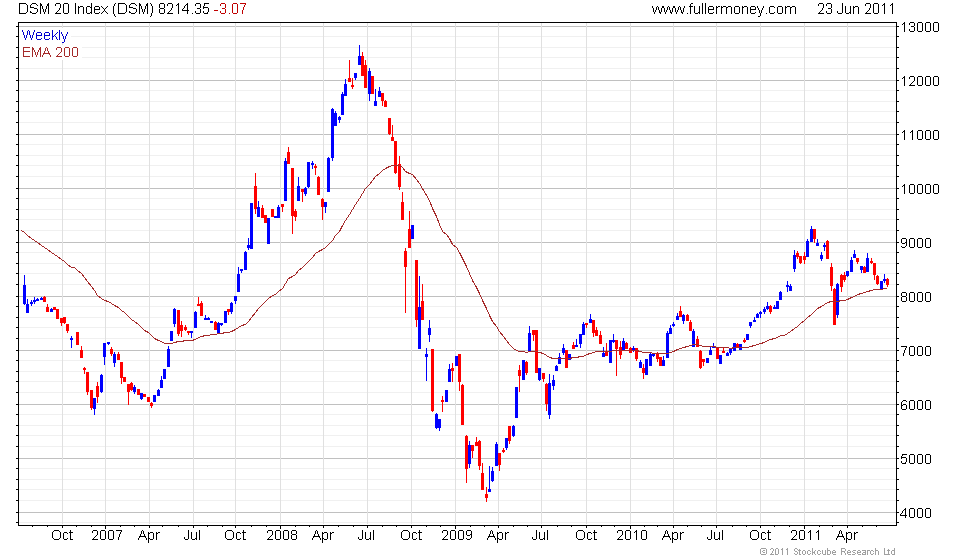Click the Jul label between 2008 and 2009
Screen dimensions: 980x560
366,536
